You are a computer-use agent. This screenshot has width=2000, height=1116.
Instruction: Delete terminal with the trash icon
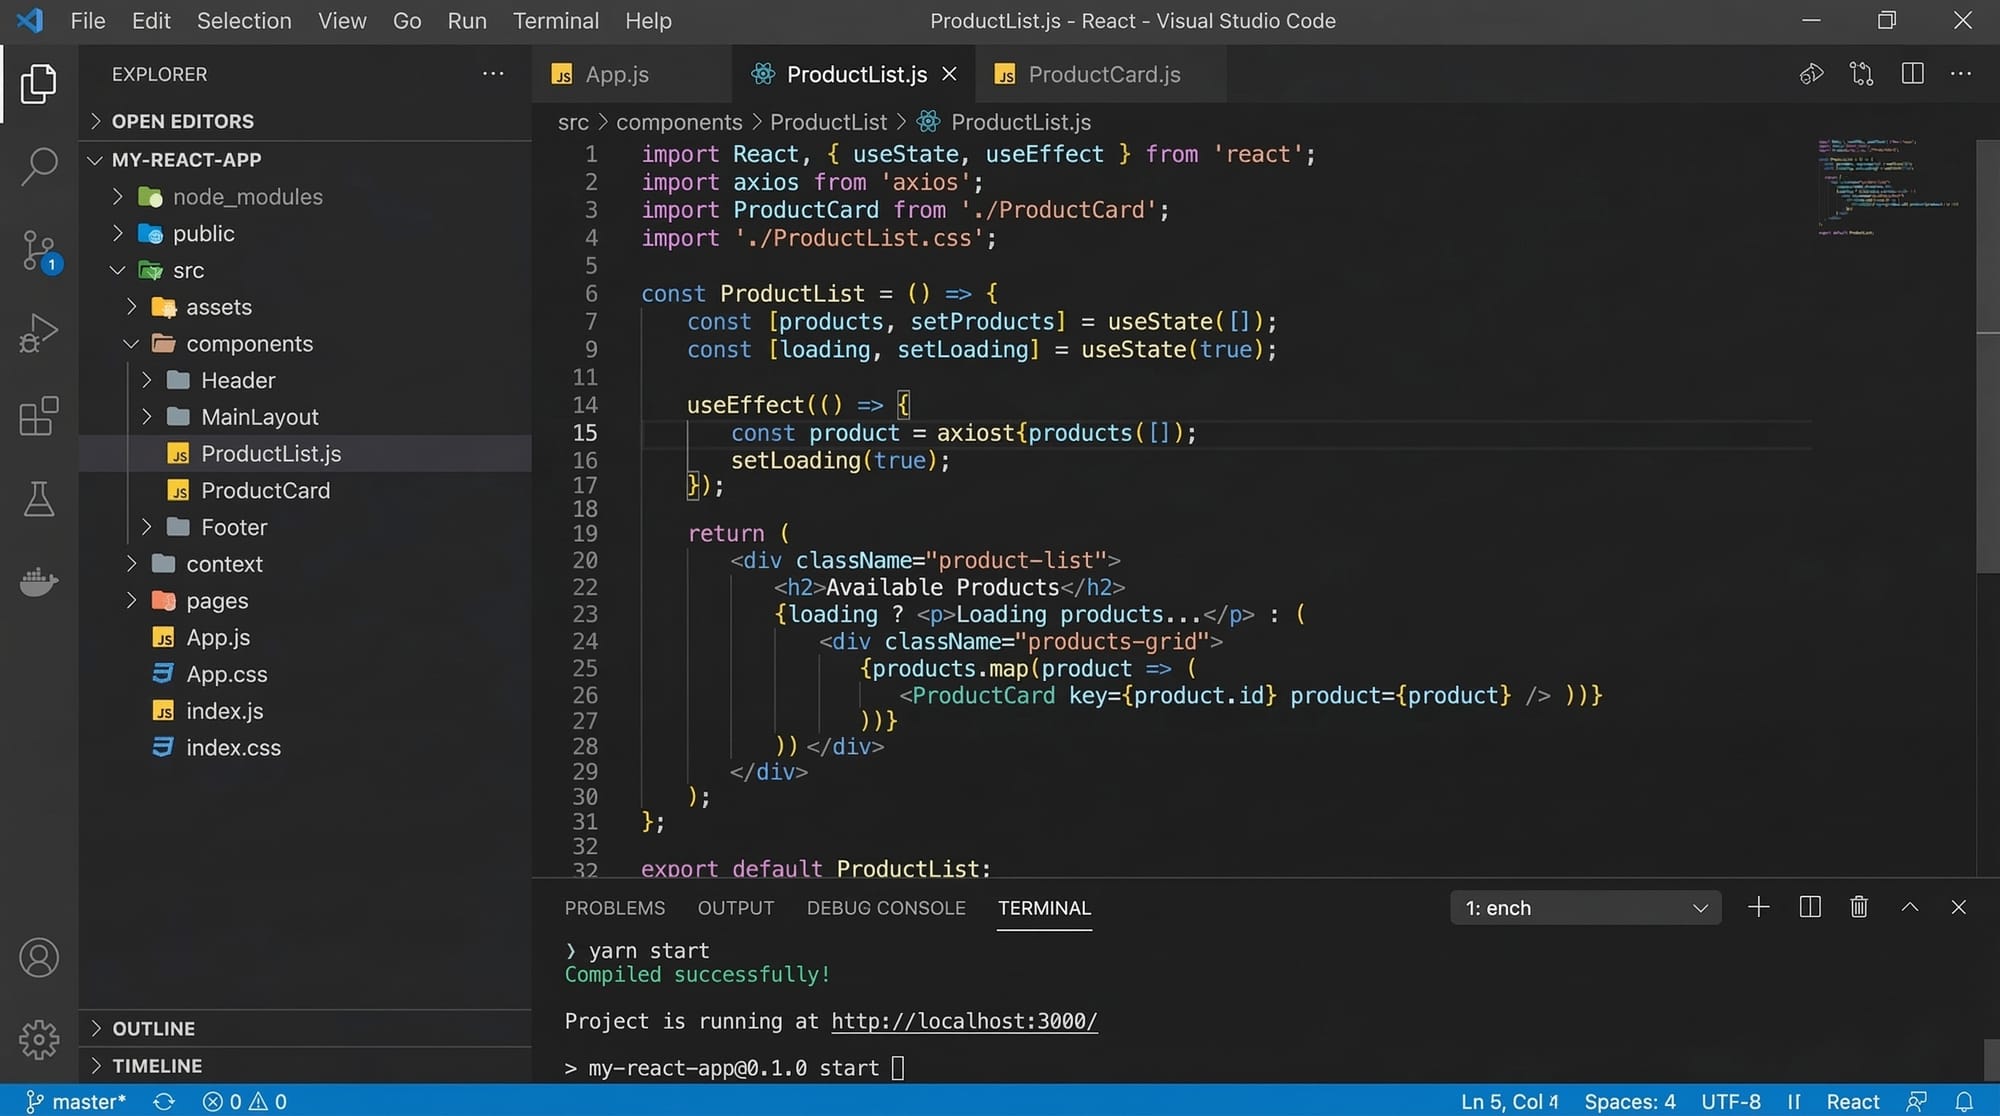point(1859,907)
